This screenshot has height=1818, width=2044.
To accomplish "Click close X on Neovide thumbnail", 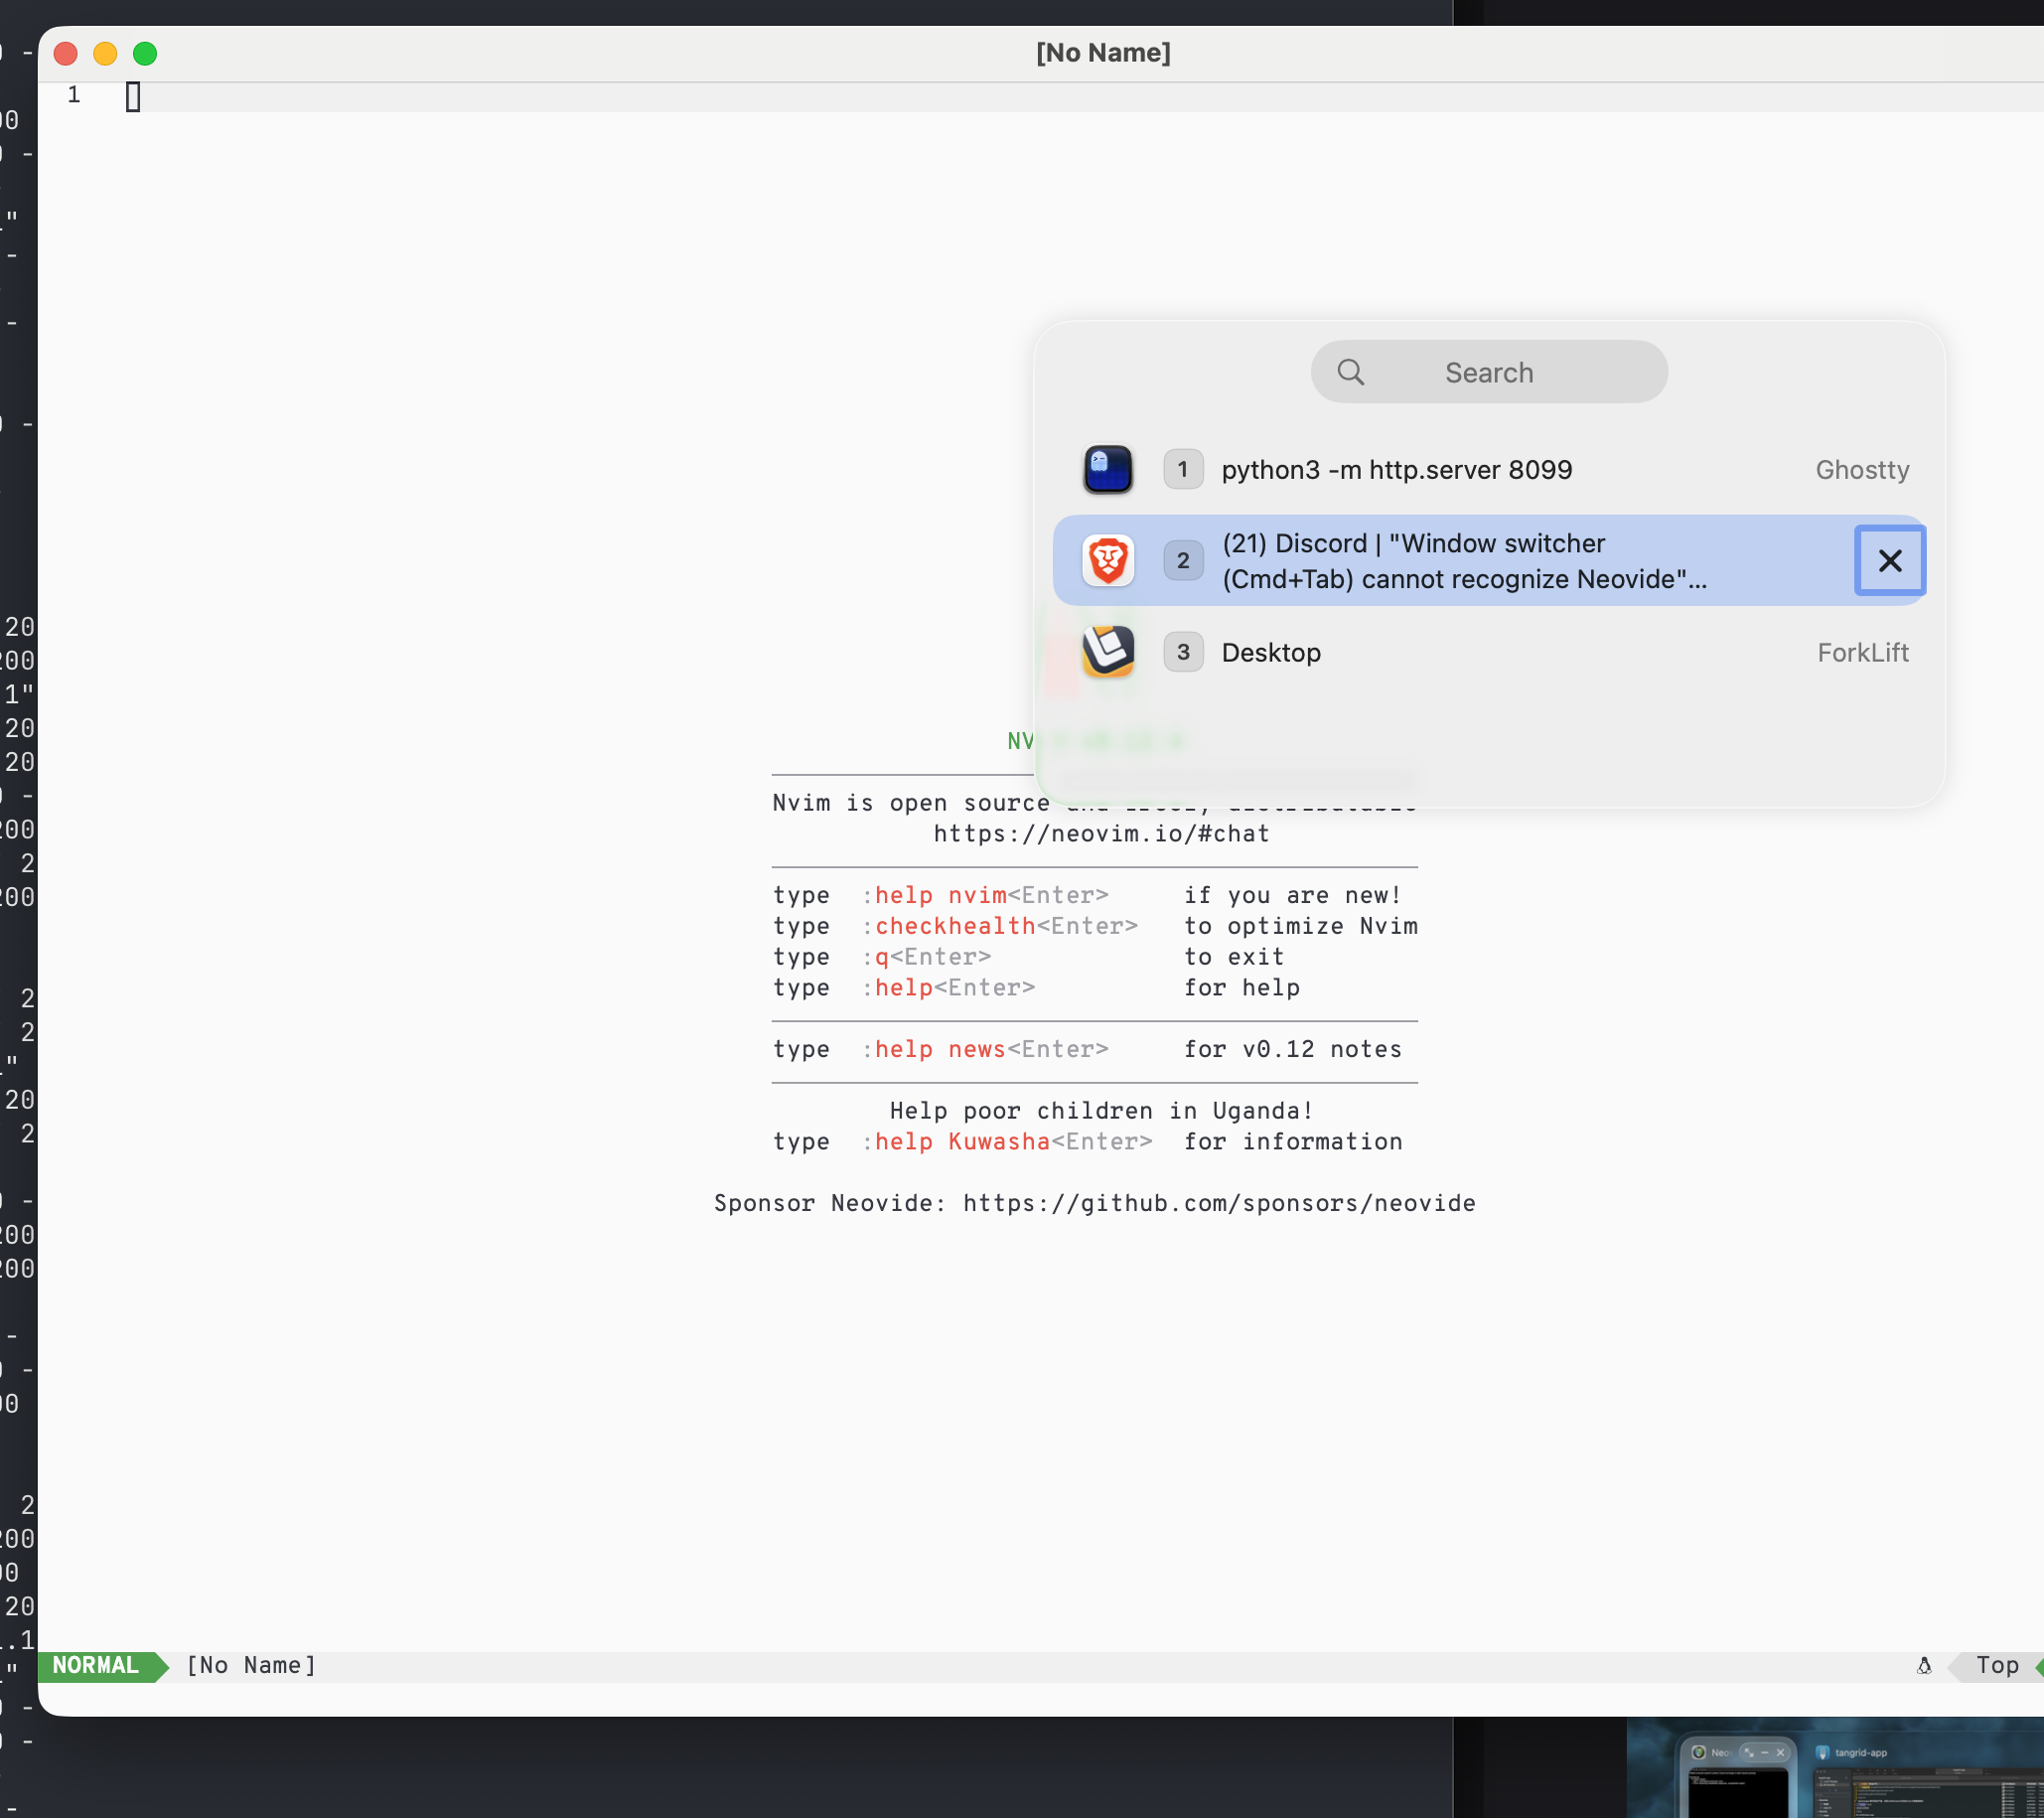I will [x=1780, y=1753].
